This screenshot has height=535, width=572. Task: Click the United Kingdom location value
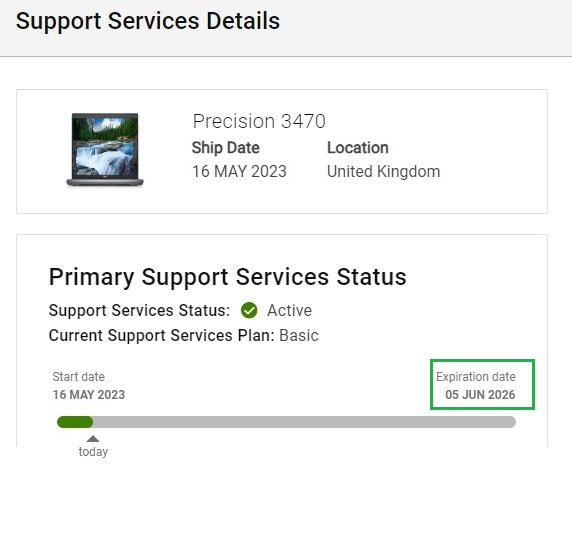pyautogui.click(x=383, y=171)
